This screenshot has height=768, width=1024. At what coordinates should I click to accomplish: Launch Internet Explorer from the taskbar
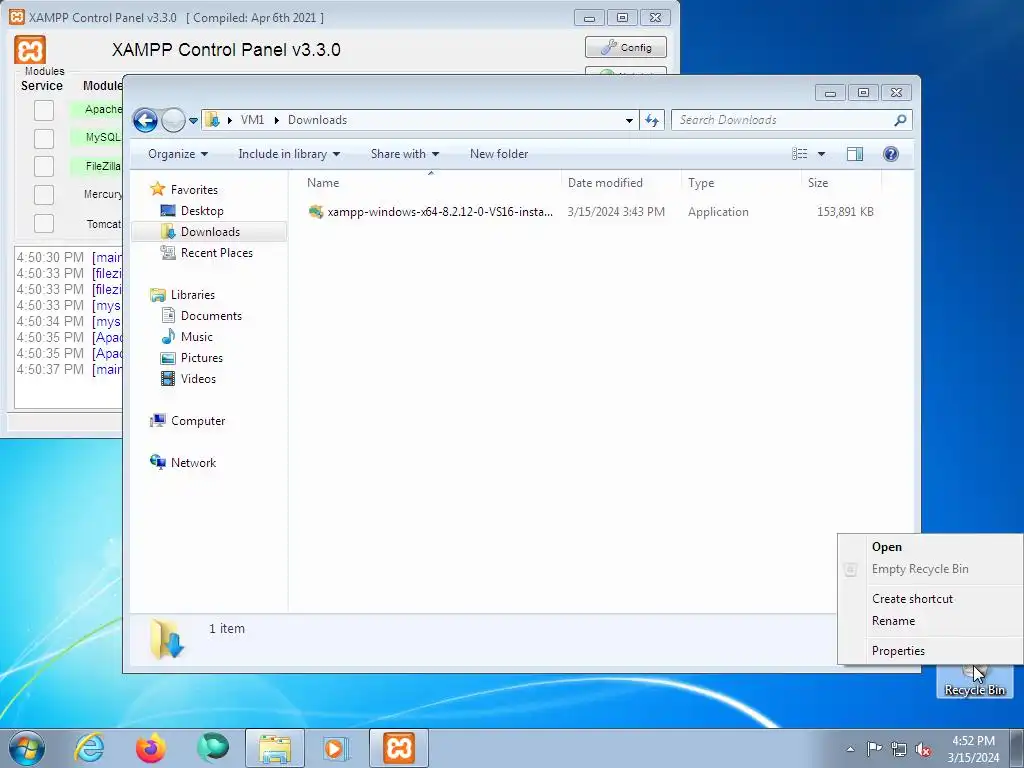pyautogui.click(x=89, y=748)
